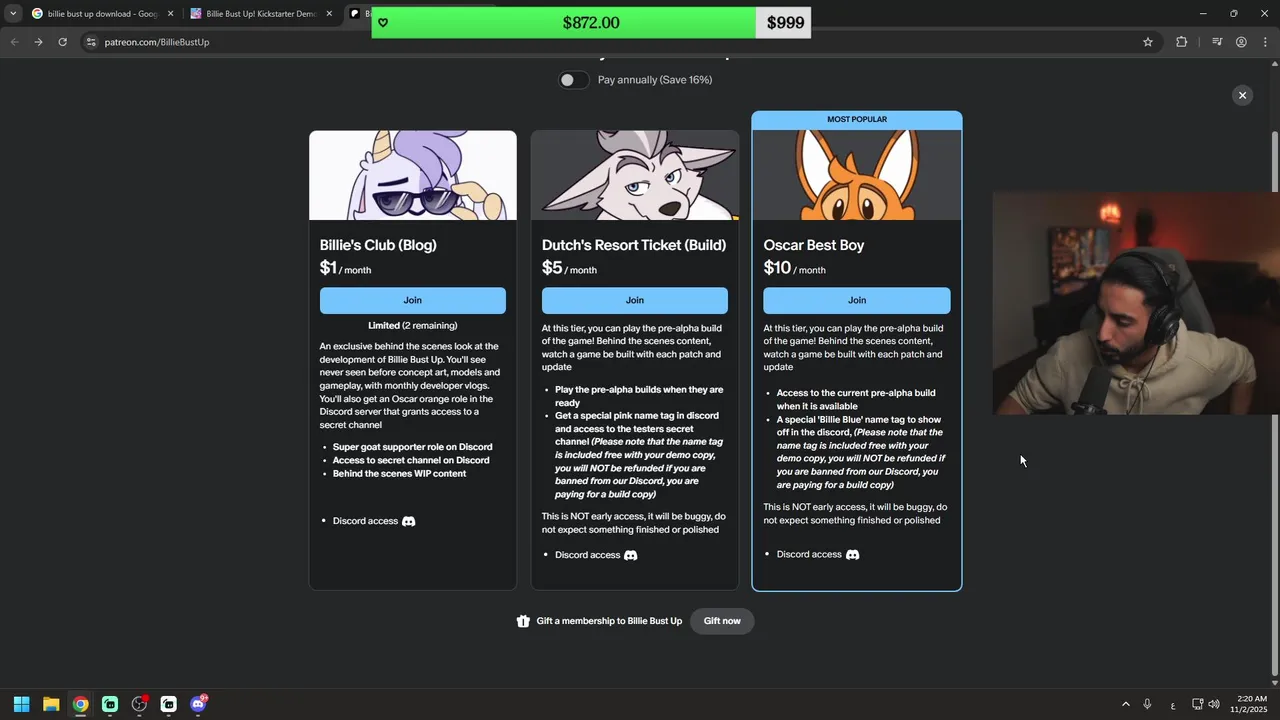Click the Pay annually (Save 16%) label

click(655, 80)
